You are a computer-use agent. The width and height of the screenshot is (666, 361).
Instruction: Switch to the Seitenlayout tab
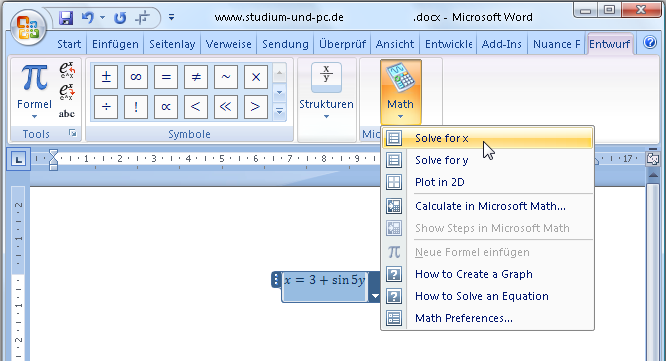pos(172,44)
